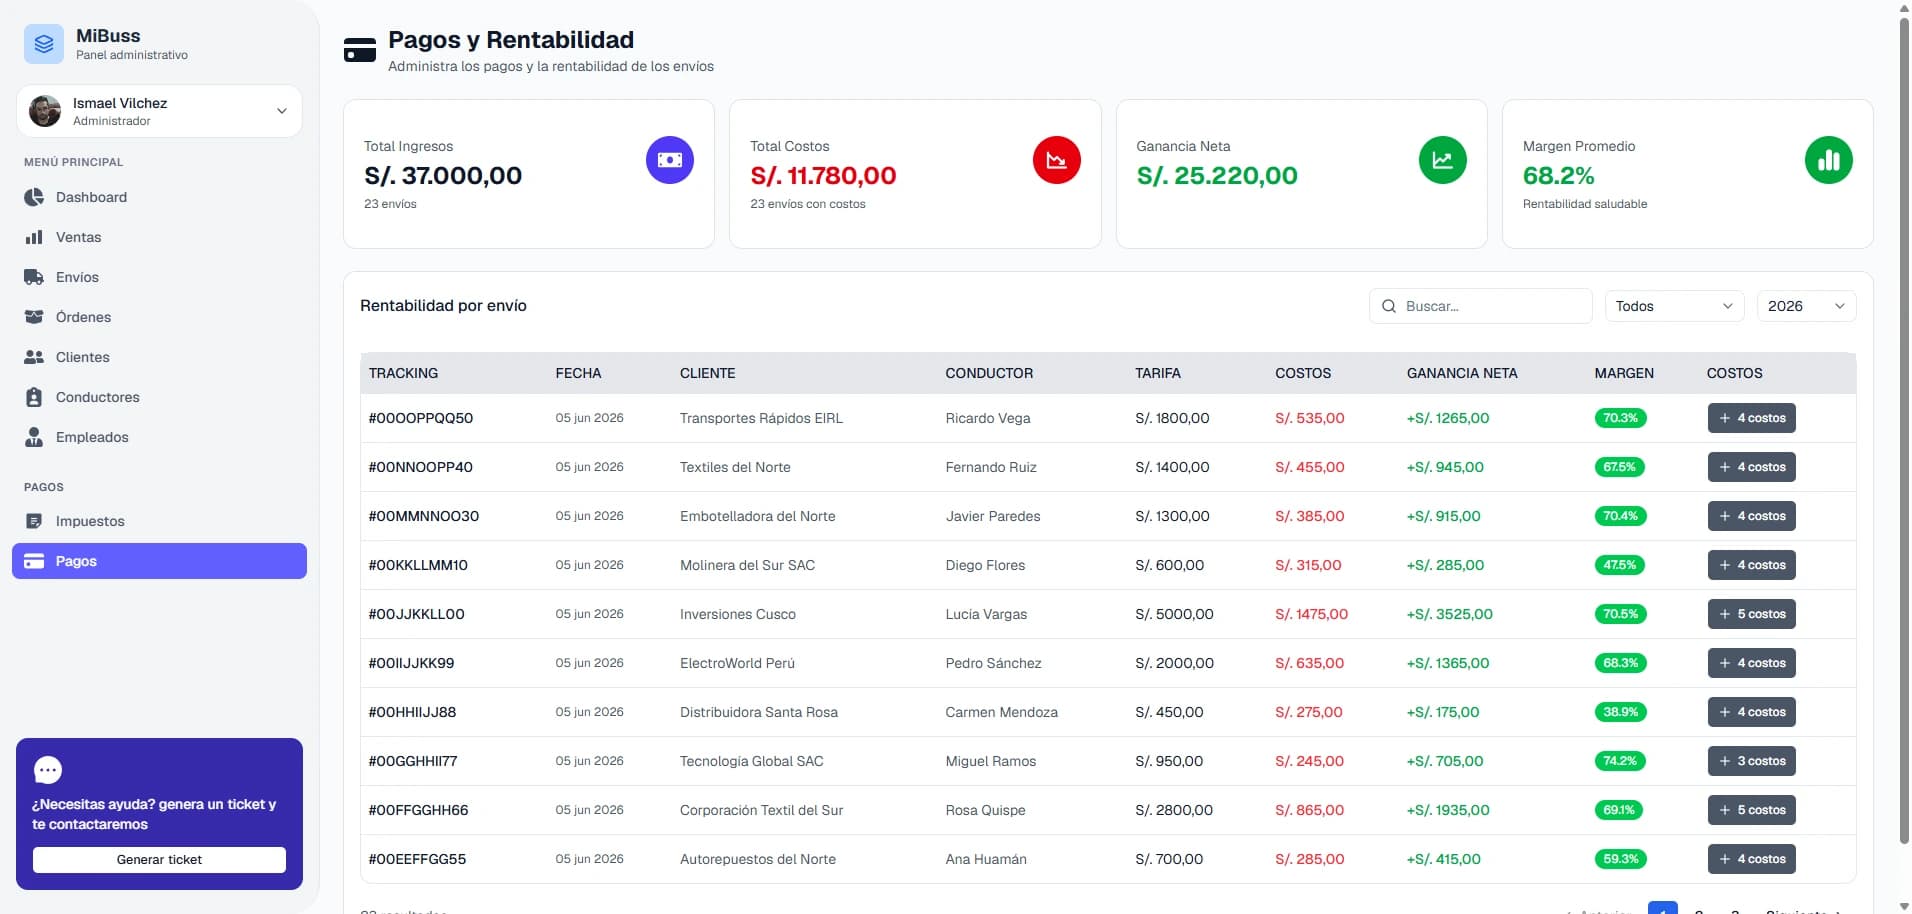This screenshot has width=1912, height=914.
Task: Click conductor name Miguel Ramos
Action: point(991,761)
